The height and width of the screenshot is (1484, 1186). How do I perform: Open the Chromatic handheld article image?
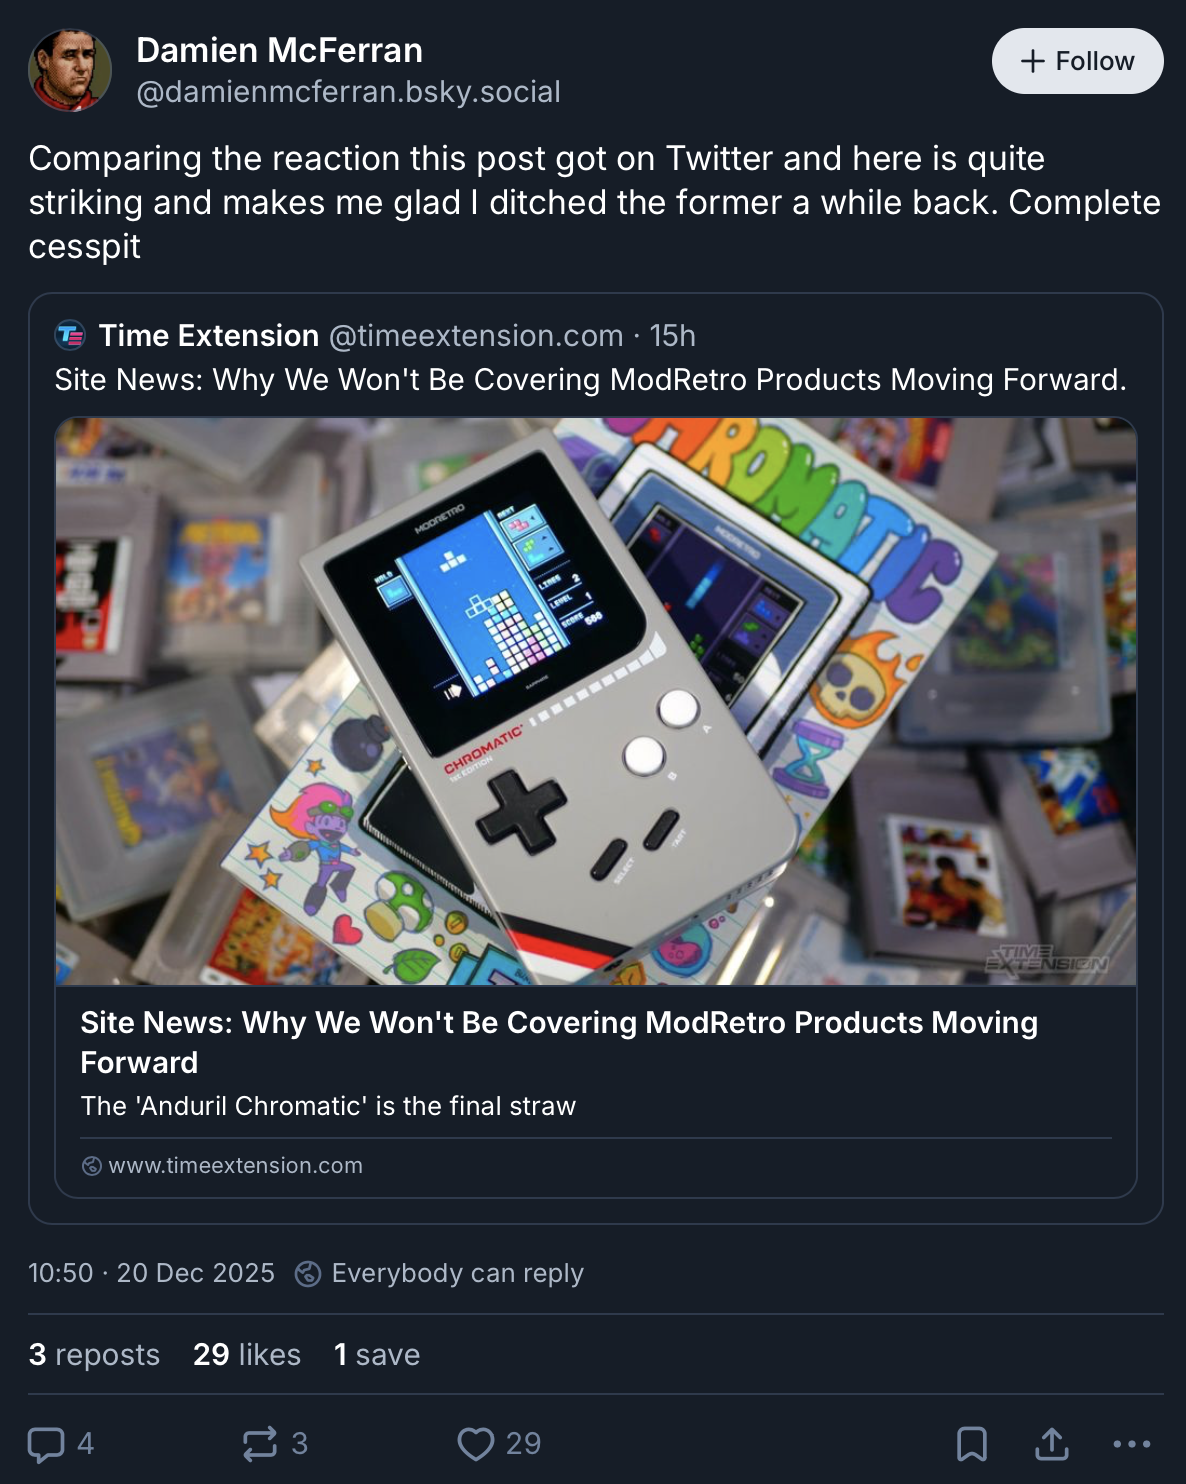[596, 701]
